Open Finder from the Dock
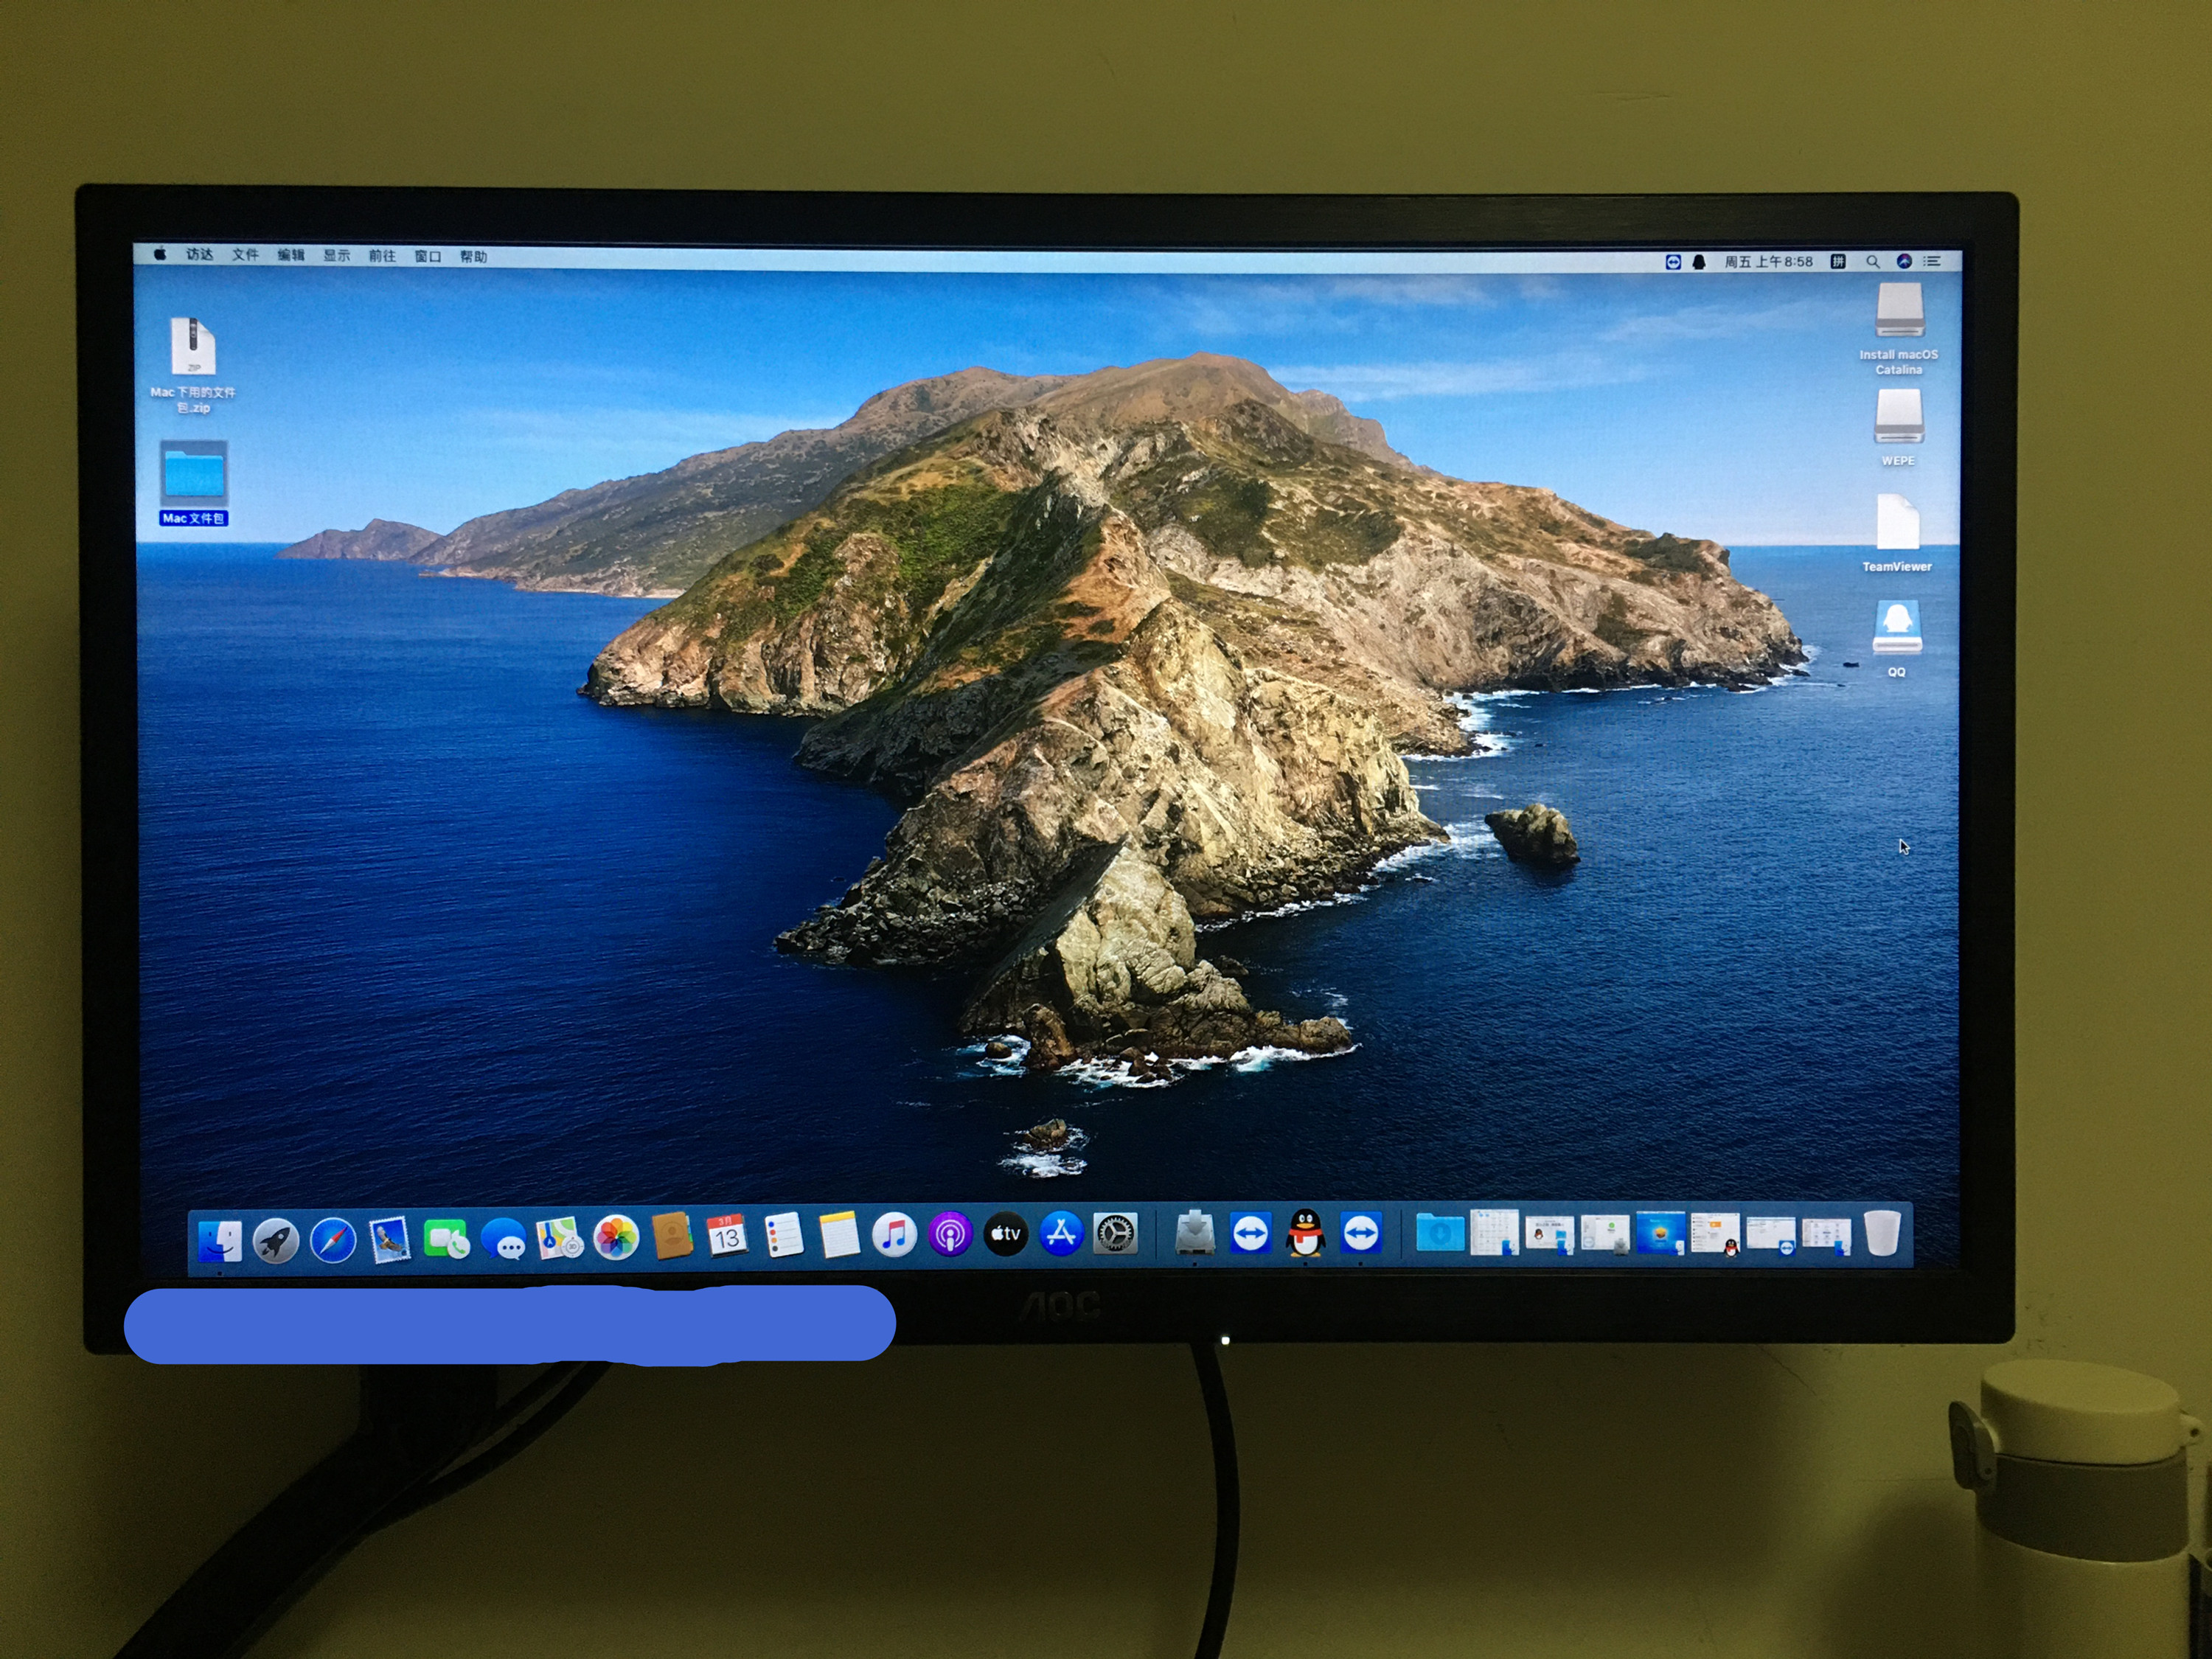2212x1659 pixels. point(219,1241)
